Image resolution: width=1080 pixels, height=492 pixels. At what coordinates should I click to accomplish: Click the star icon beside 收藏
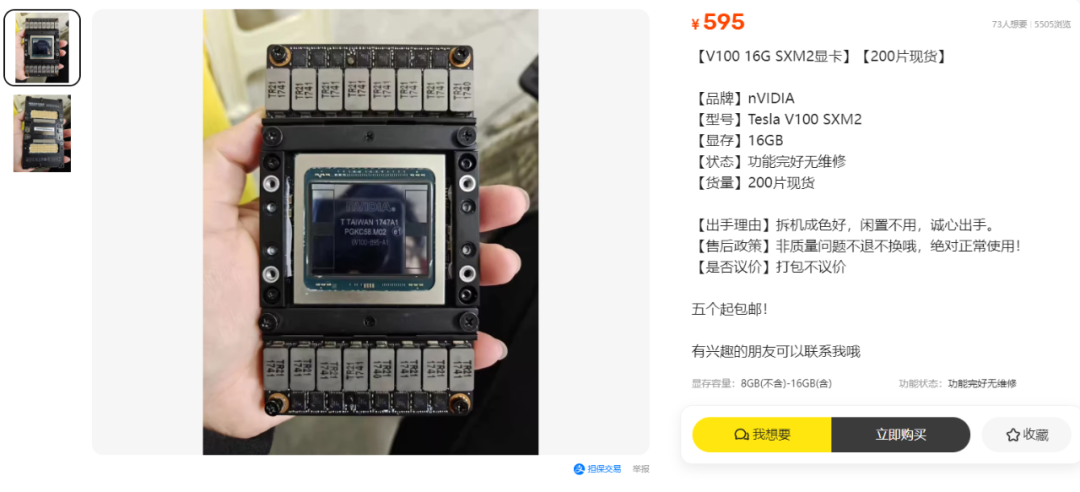[x=1012, y=435]
